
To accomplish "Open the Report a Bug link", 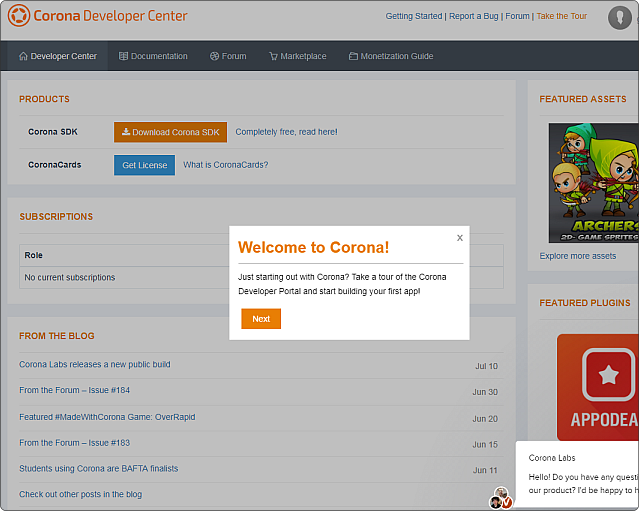I will tap(474, 16).
